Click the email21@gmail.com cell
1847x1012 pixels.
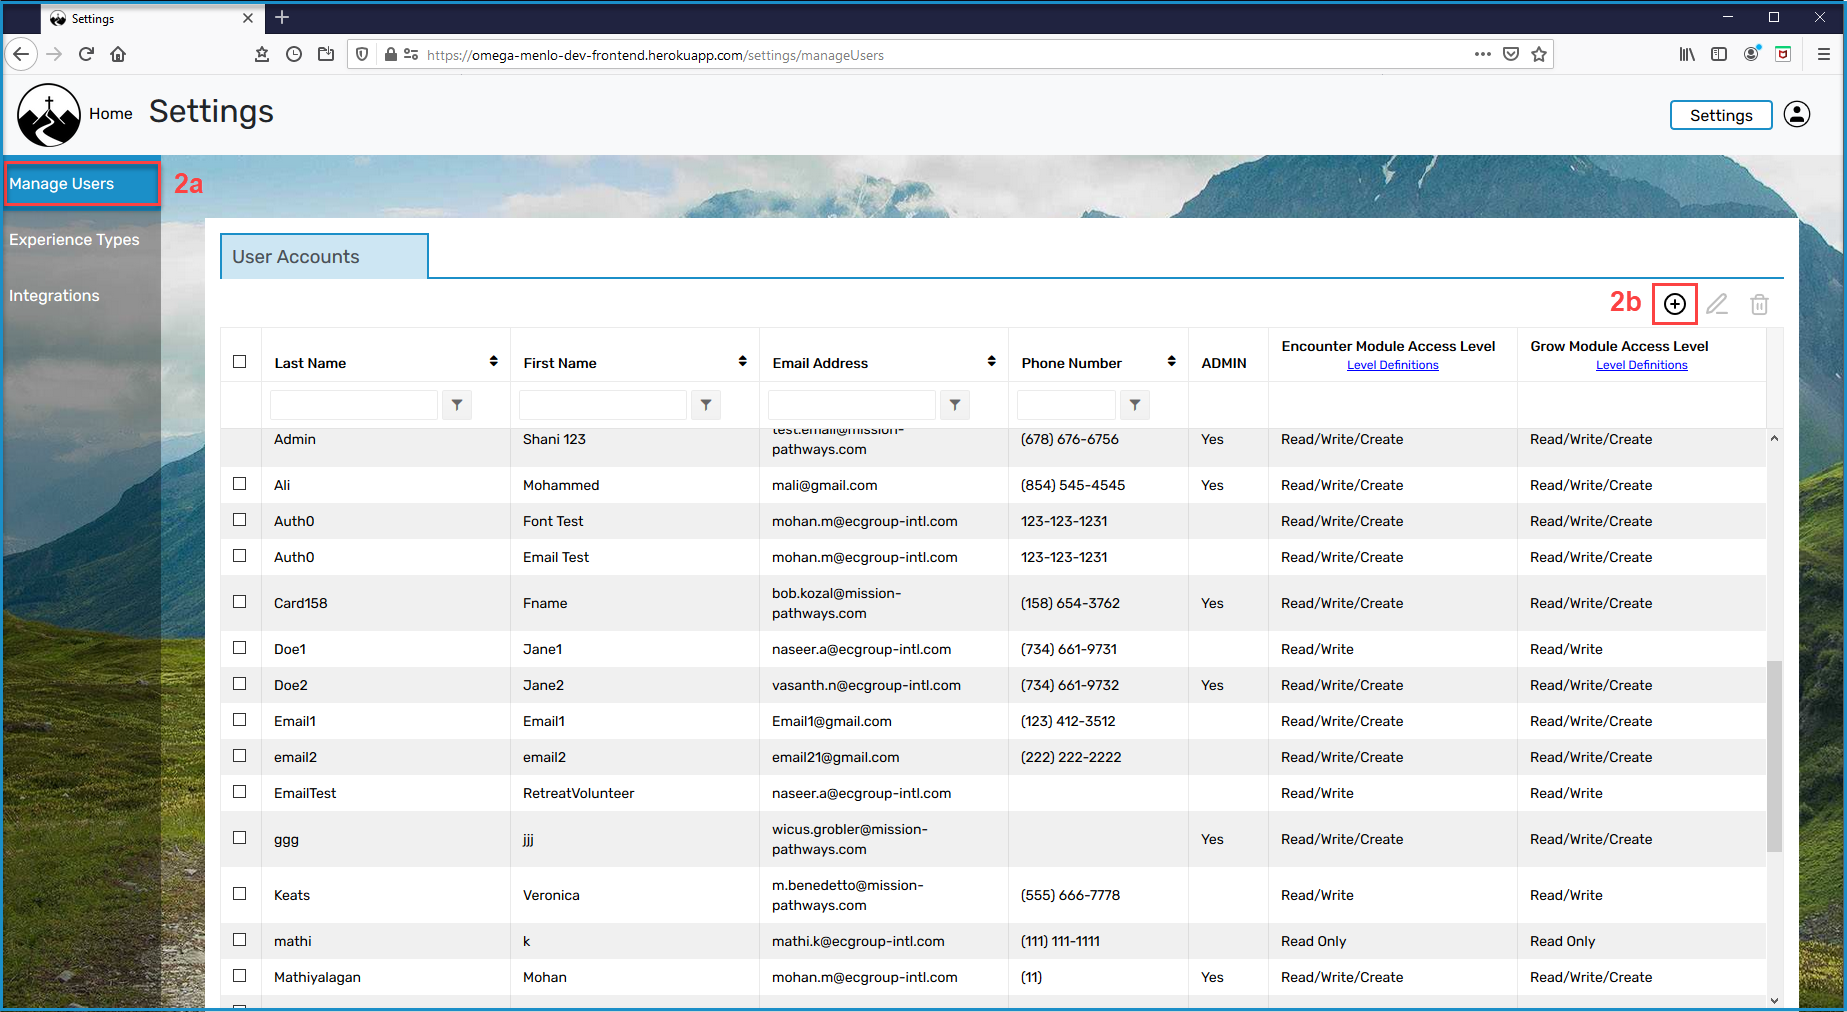[836, 757]
